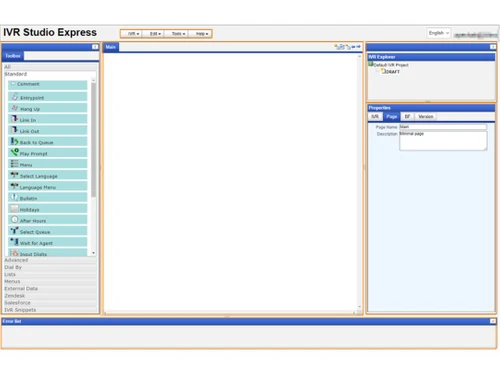Screen dimensions: 500x375
Task: Select DRAFT node in IVR Explorer
Action: click(x=392, y=72)
